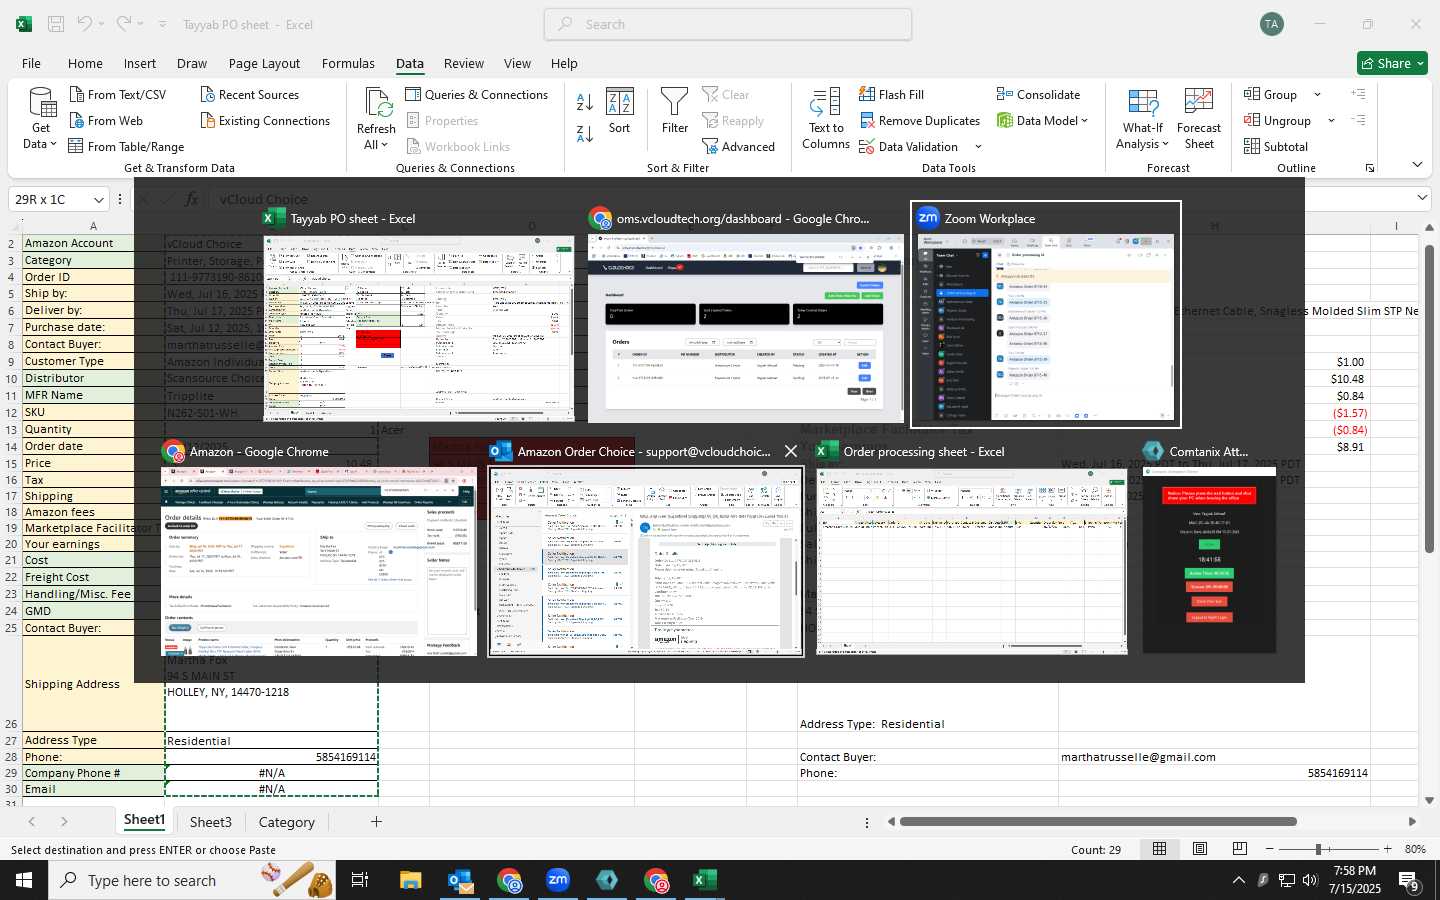Select the Sheet3 worksheet tab

pos(211,822)
